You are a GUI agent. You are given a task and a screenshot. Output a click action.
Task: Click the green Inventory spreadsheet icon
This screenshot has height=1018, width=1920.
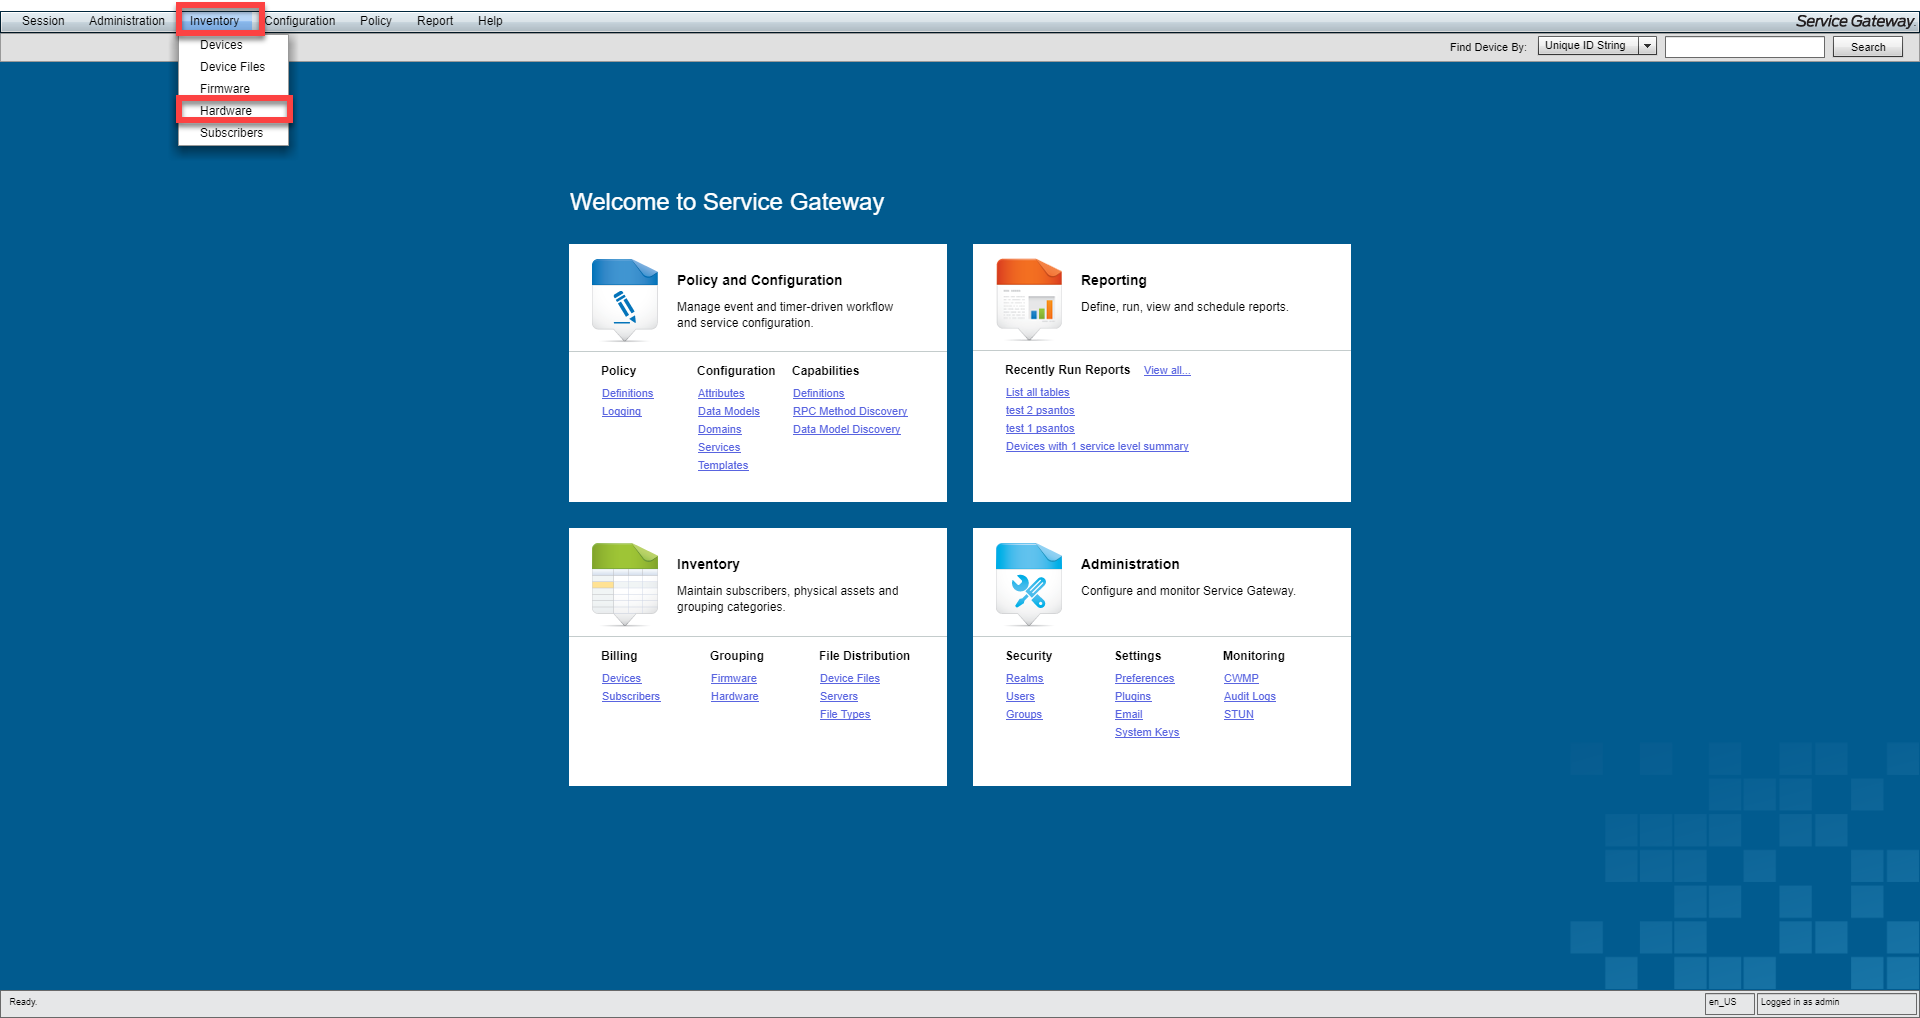click(x=624, y=583)
